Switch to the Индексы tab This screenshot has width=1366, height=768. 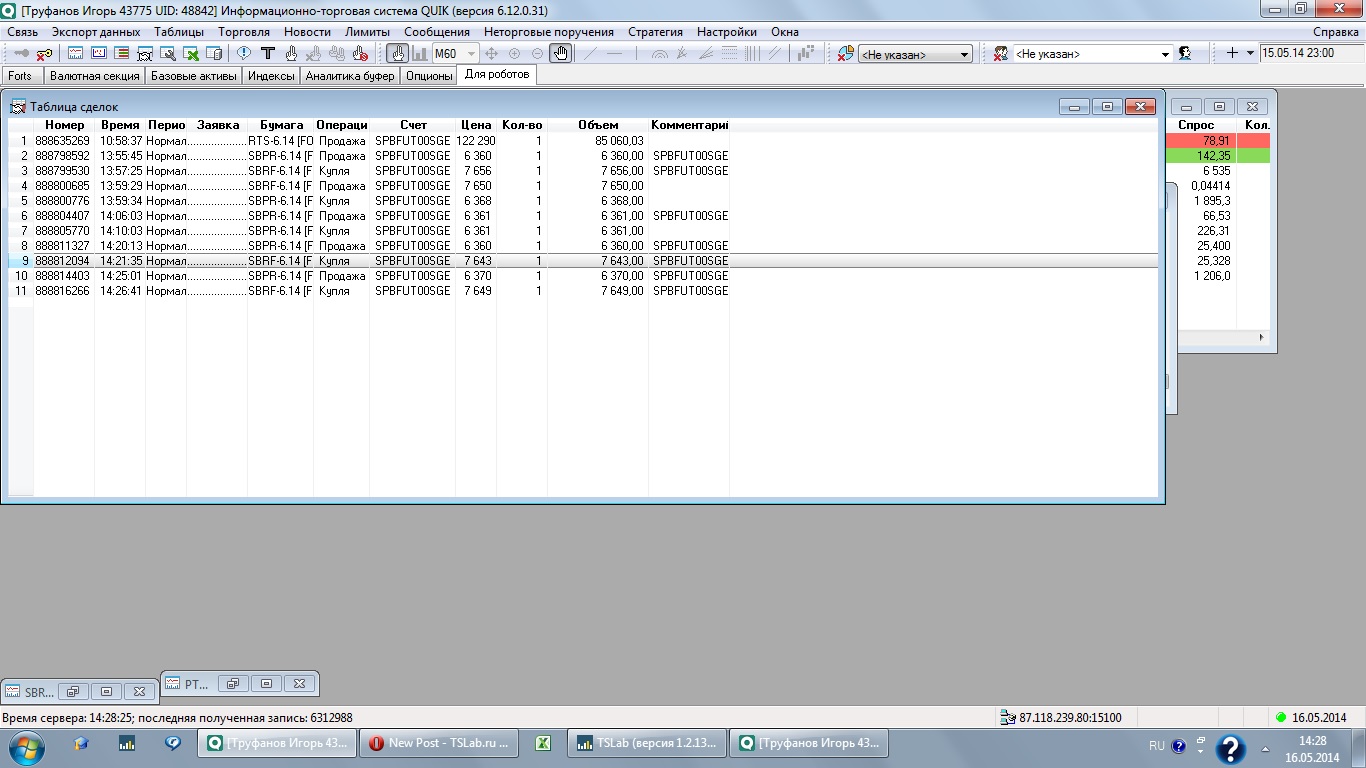click(272, 76)
